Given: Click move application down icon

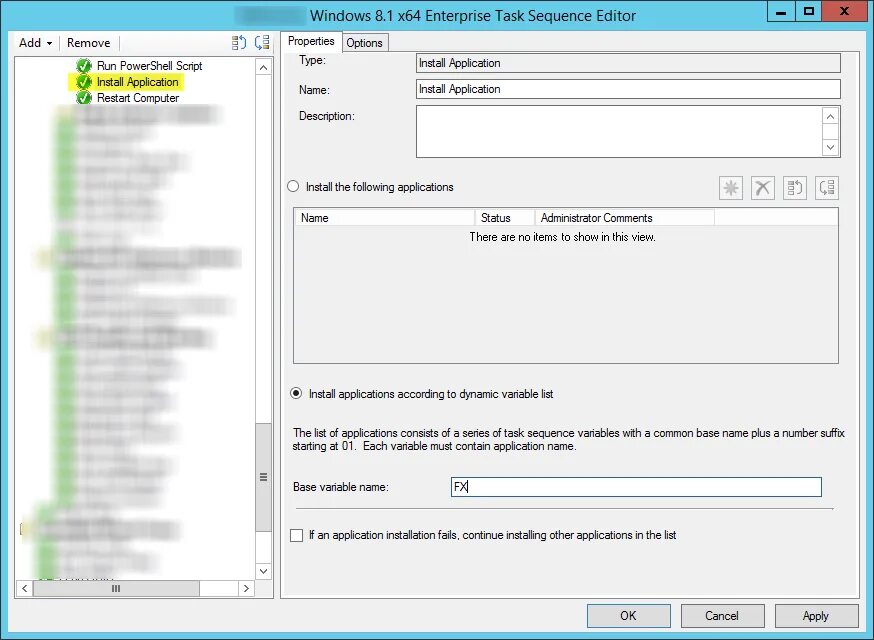Looking at the screenshot, I should tap(827, 188).
